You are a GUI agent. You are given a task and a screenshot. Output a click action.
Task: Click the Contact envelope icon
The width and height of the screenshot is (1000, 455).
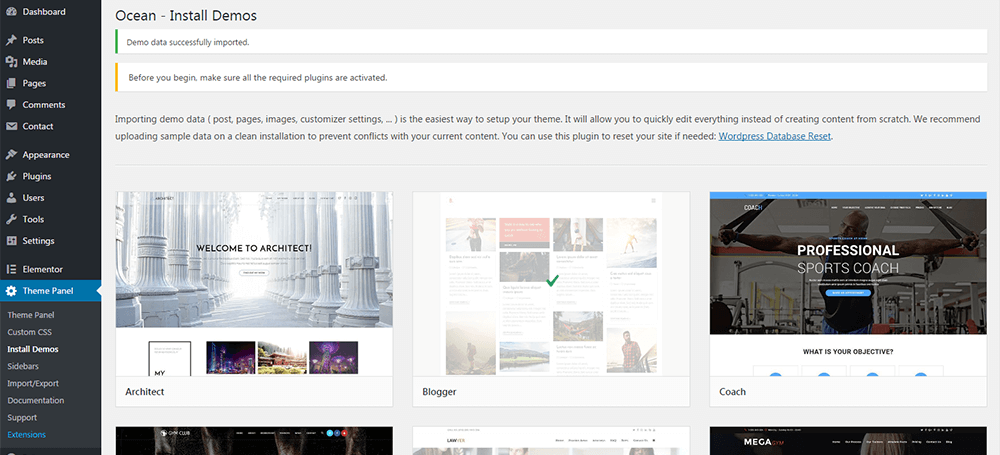pos(10,127)
